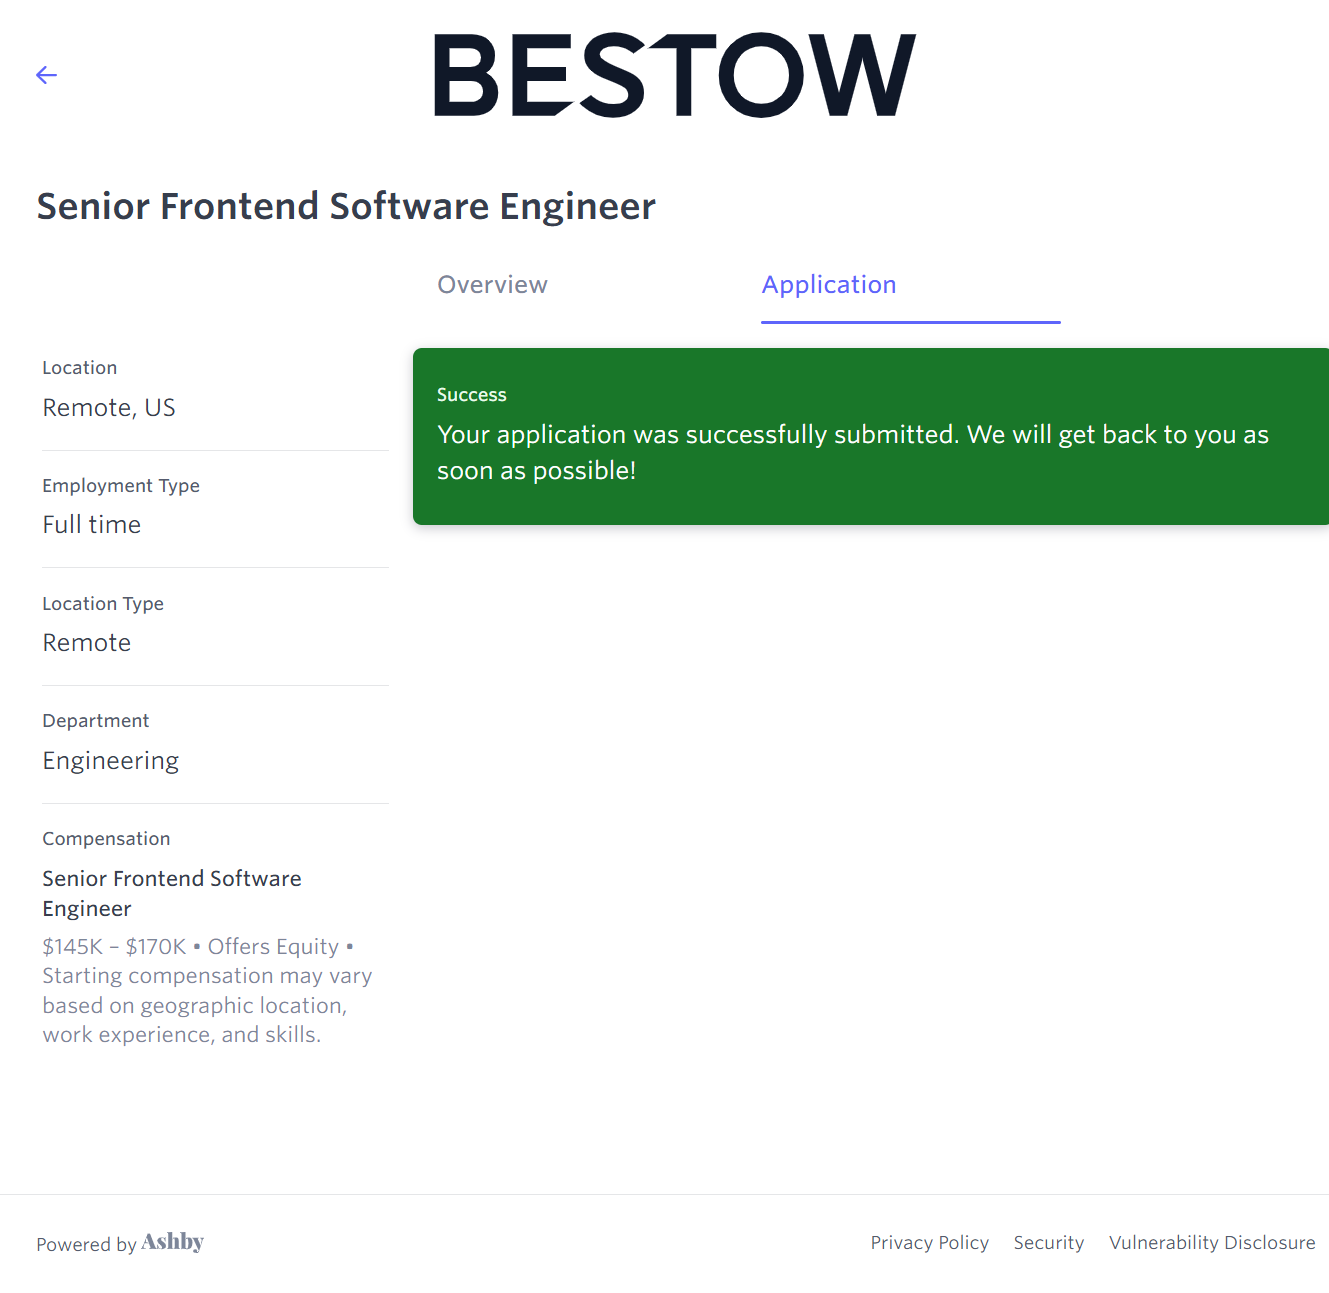Click the application submitted confirmation message
Screen dimensions: 1329x1293
point(852,452)
